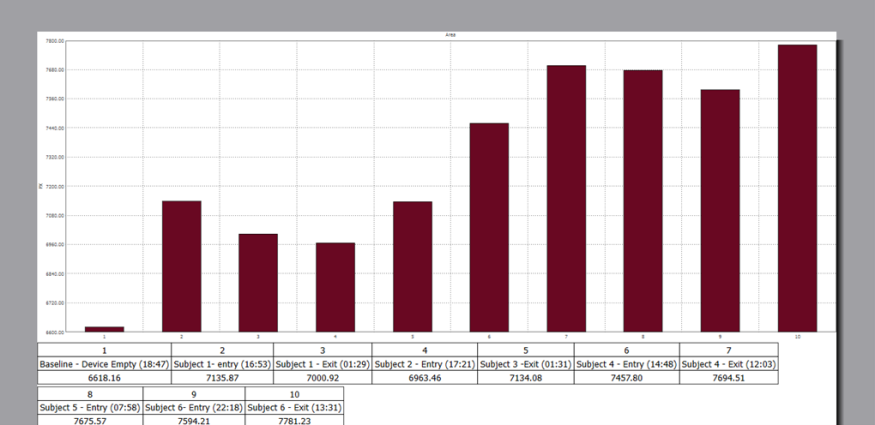Click bar 4 in the Area chart
The height and width of the screenshot is (425, 875).
click(335, 287)
